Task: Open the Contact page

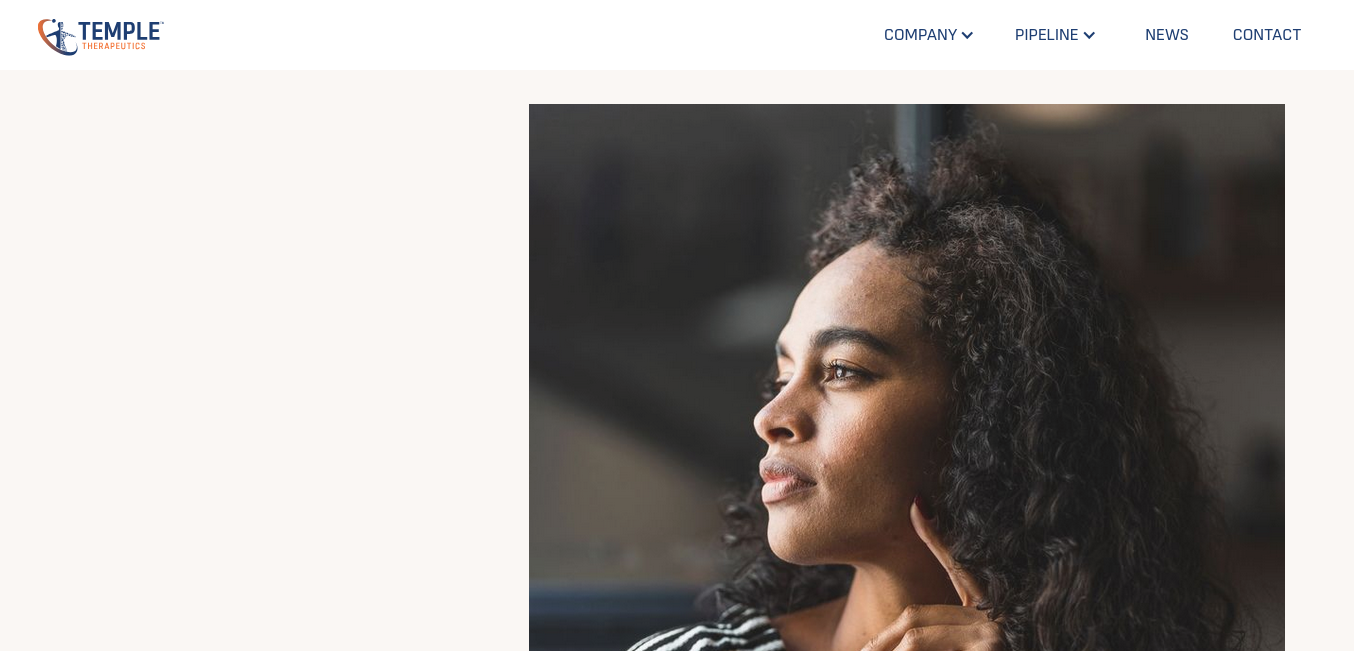Action: tap(1266, 35)
